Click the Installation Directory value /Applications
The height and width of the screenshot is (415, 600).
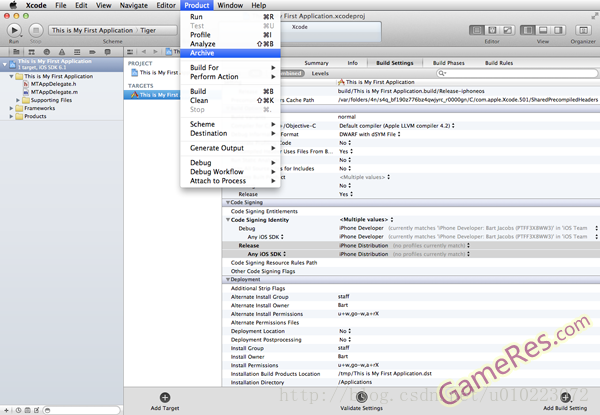coord(355,382)
